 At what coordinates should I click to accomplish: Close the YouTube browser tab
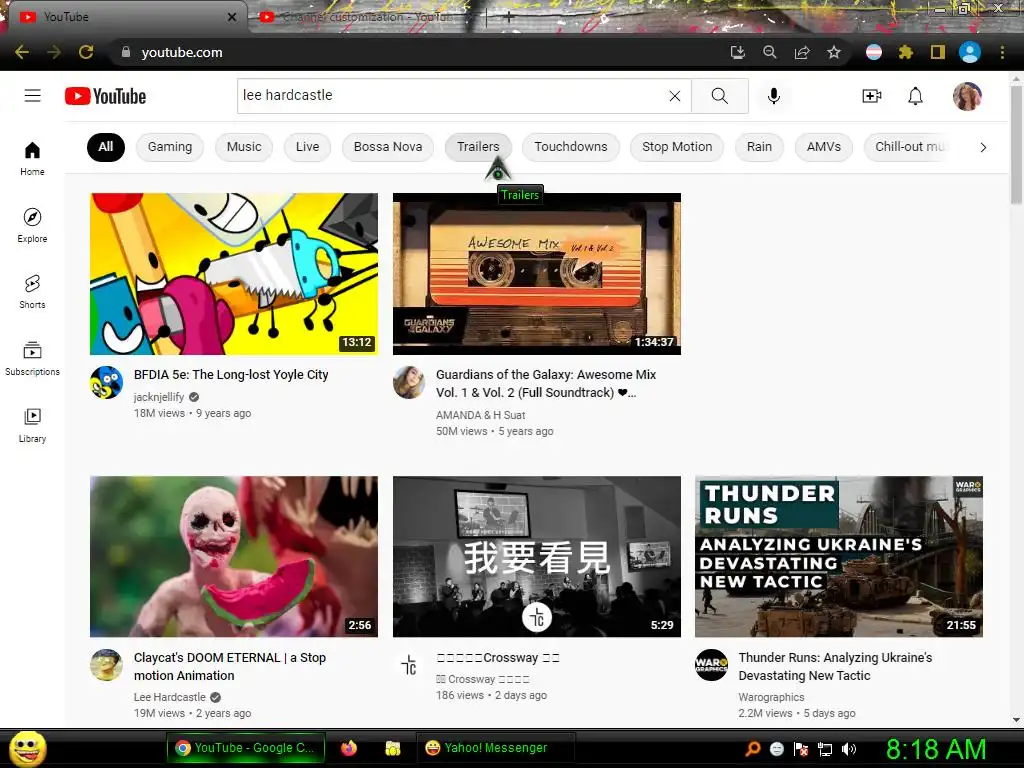[232, 18]
